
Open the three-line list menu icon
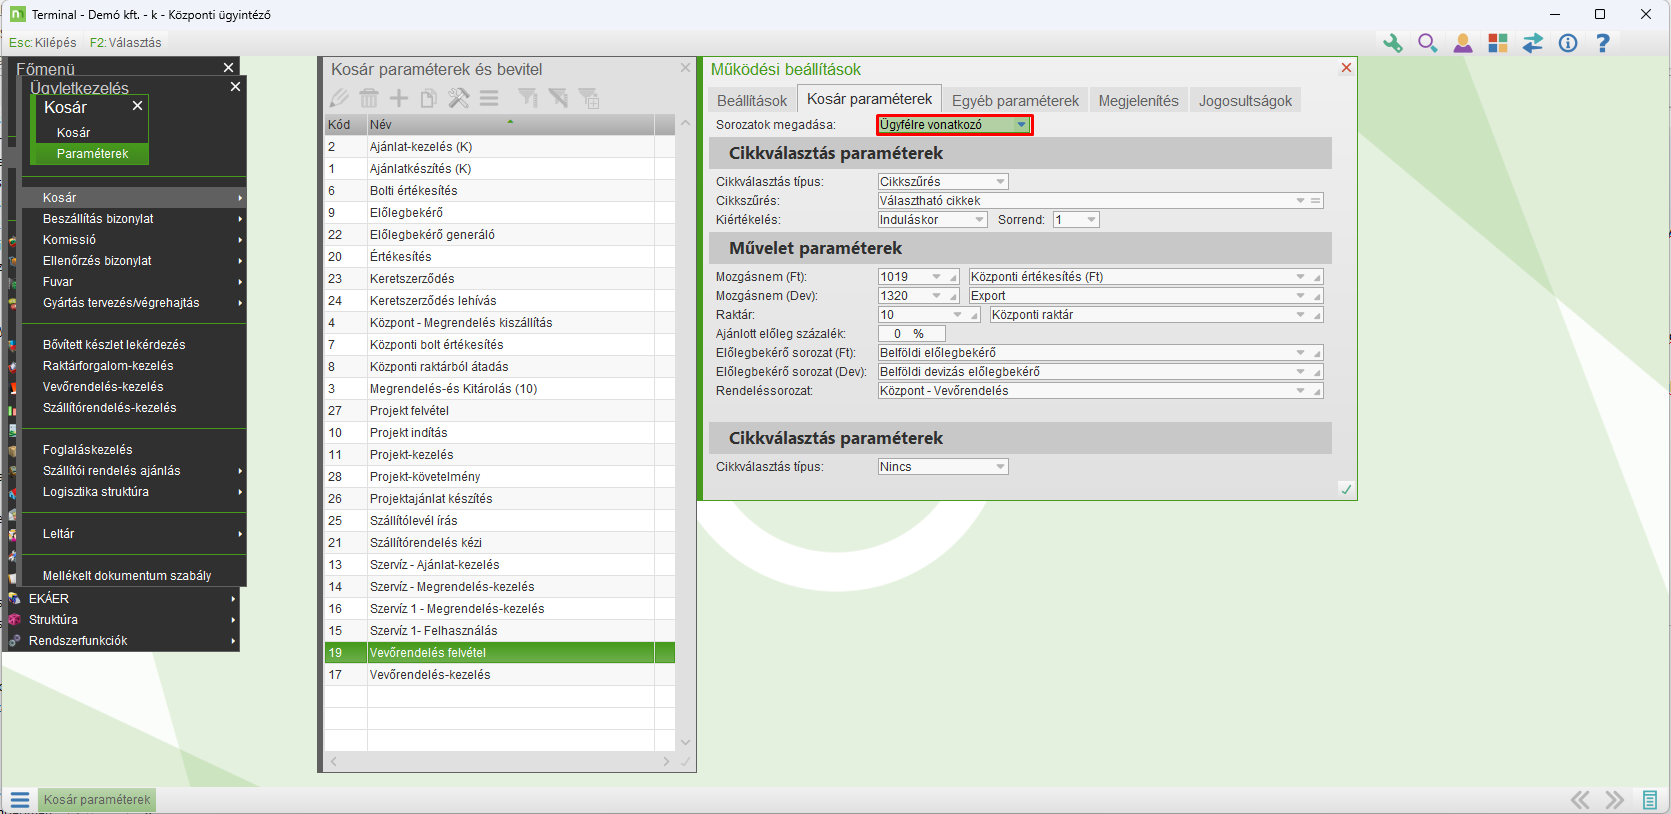tap(489, 98)
